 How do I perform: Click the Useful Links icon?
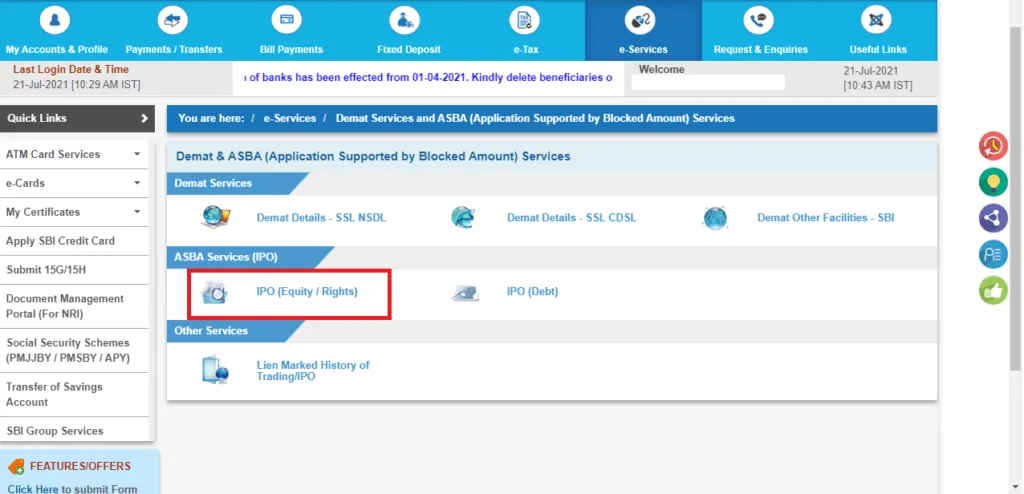pos(876,20)
